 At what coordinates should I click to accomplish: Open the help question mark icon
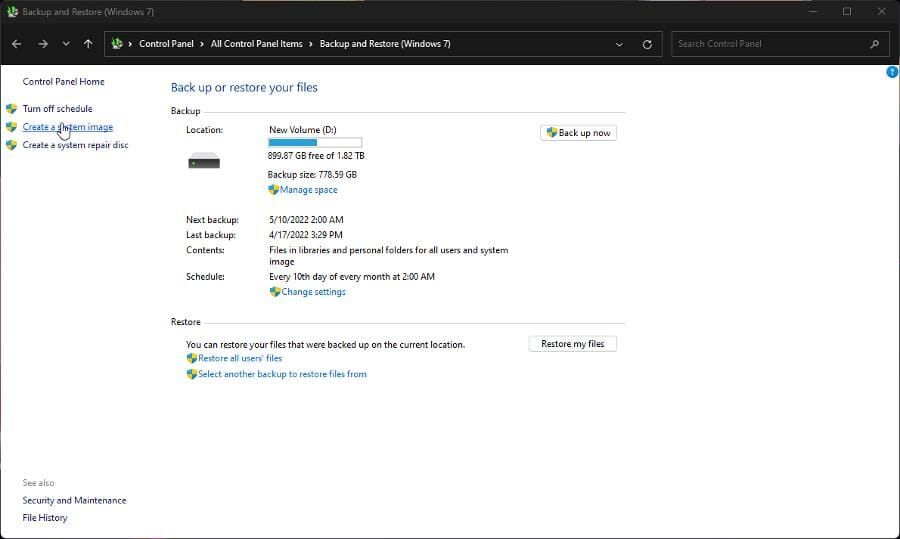(x=893, y=72)
